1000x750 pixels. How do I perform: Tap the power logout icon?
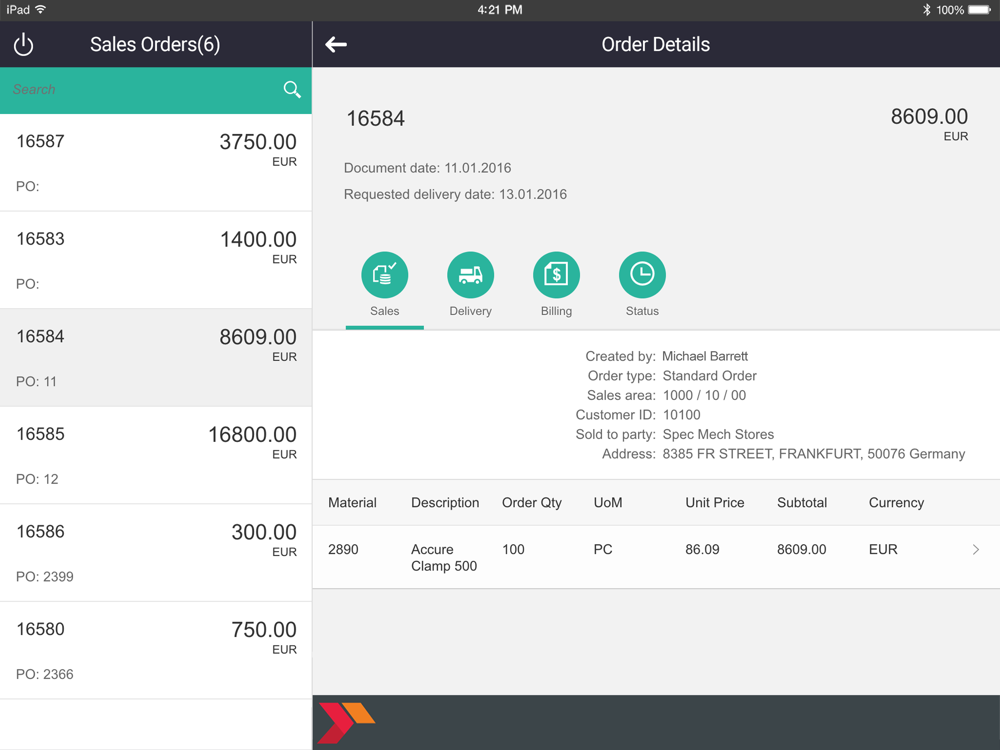click(x=24, y=45)
